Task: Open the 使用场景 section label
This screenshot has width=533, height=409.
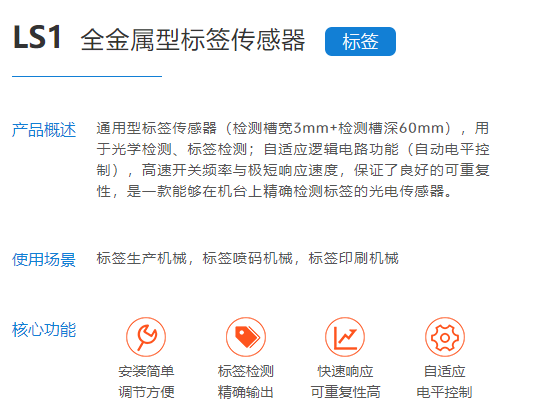Action: 44,260
